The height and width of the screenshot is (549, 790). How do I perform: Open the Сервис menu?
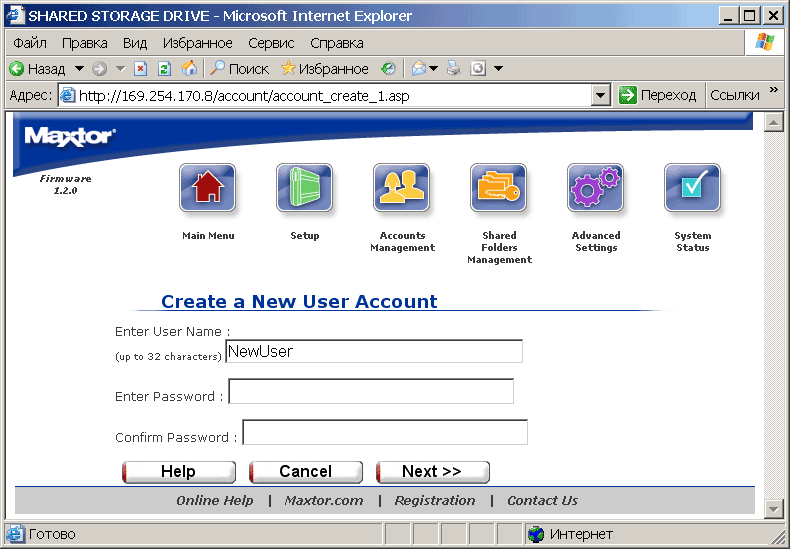[271, 43]
